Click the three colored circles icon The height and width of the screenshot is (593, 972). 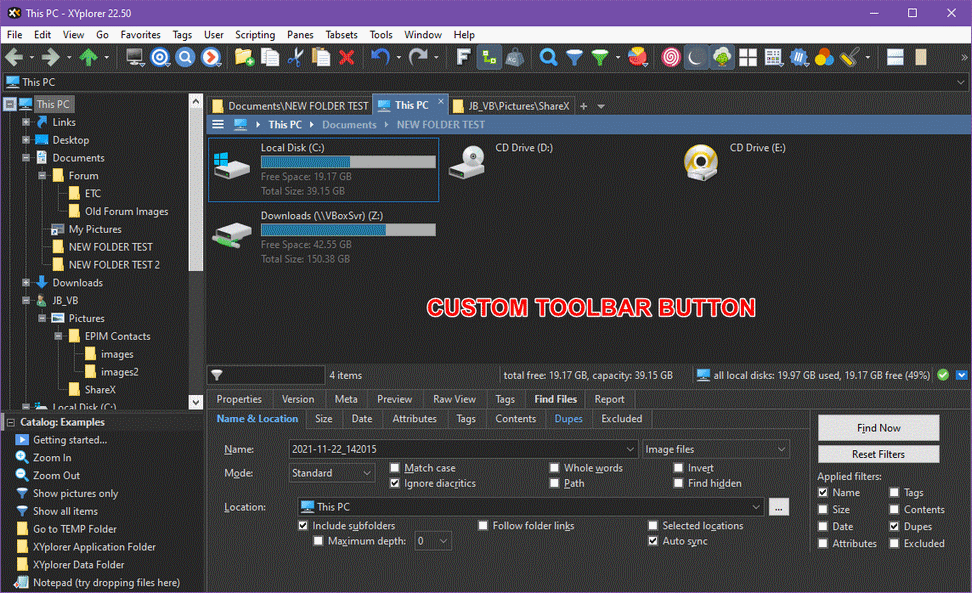click(x=824, y=58)
